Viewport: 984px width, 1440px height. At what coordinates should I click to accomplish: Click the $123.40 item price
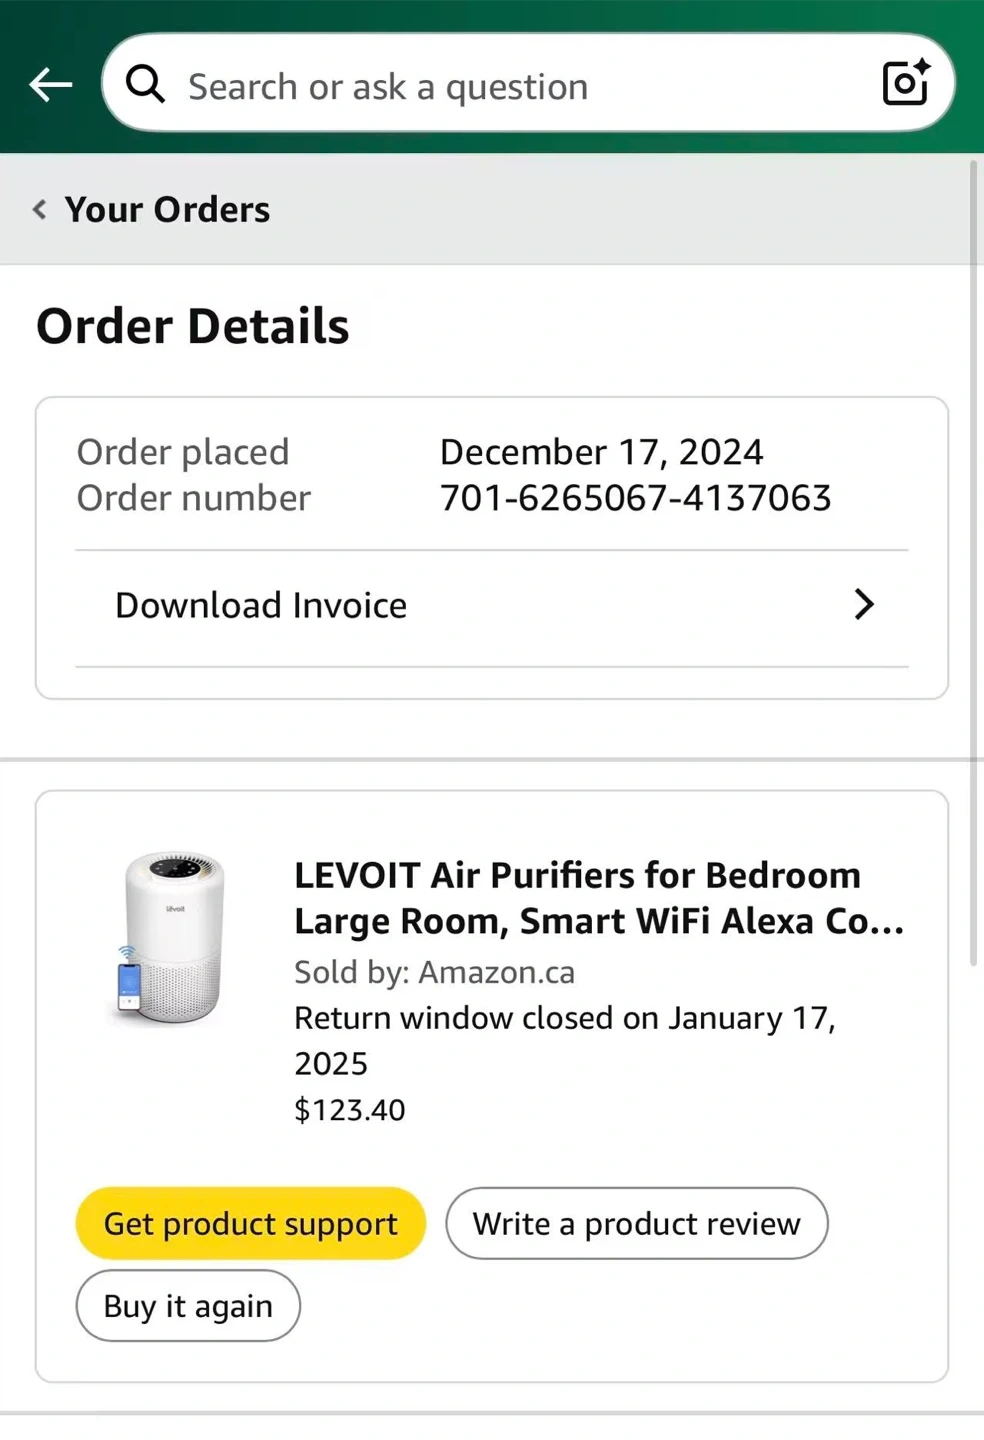(350, 1110)
